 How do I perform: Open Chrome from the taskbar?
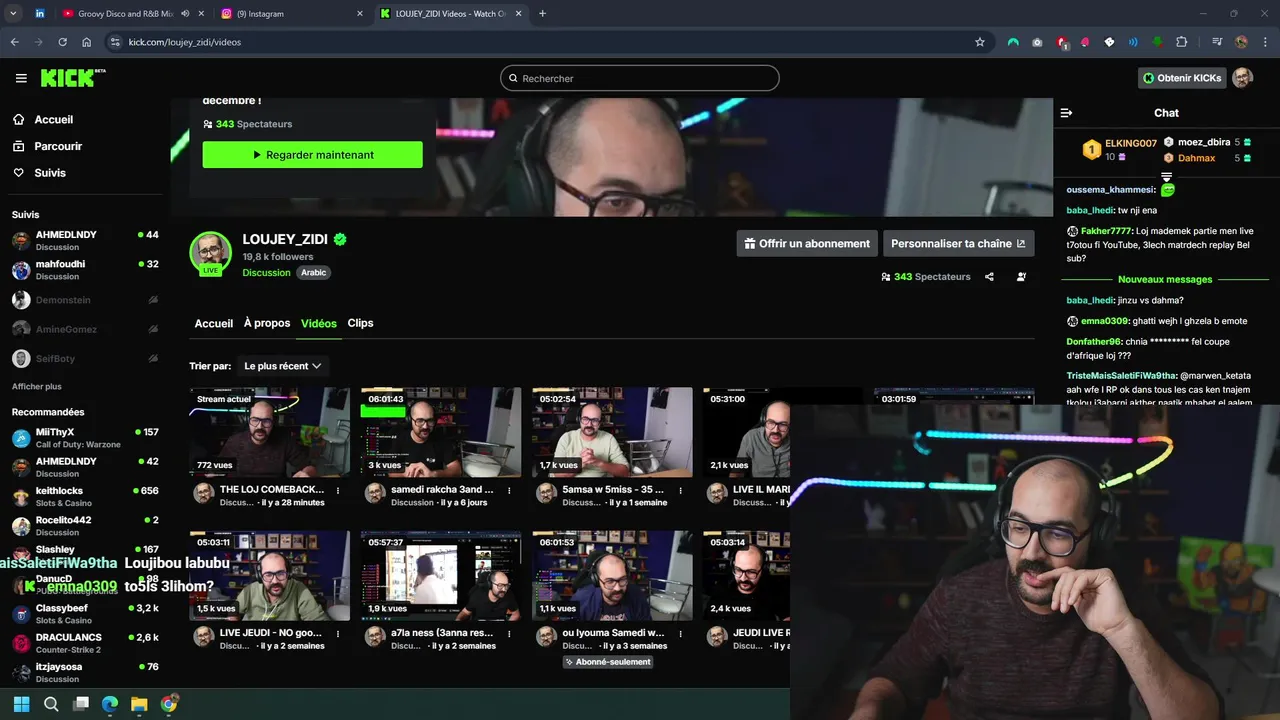(169, 704)
